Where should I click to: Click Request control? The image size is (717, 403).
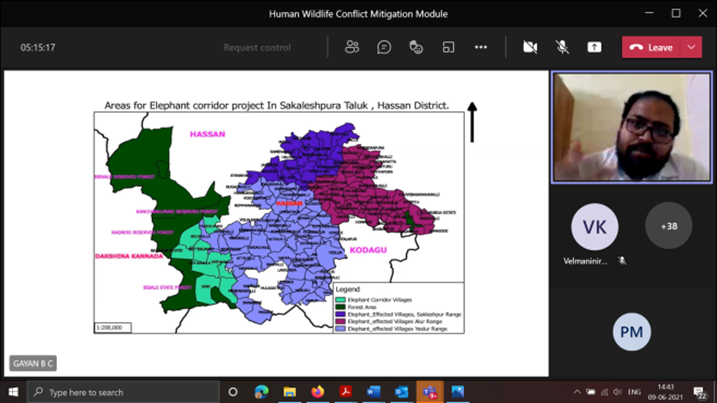point(257,47)
